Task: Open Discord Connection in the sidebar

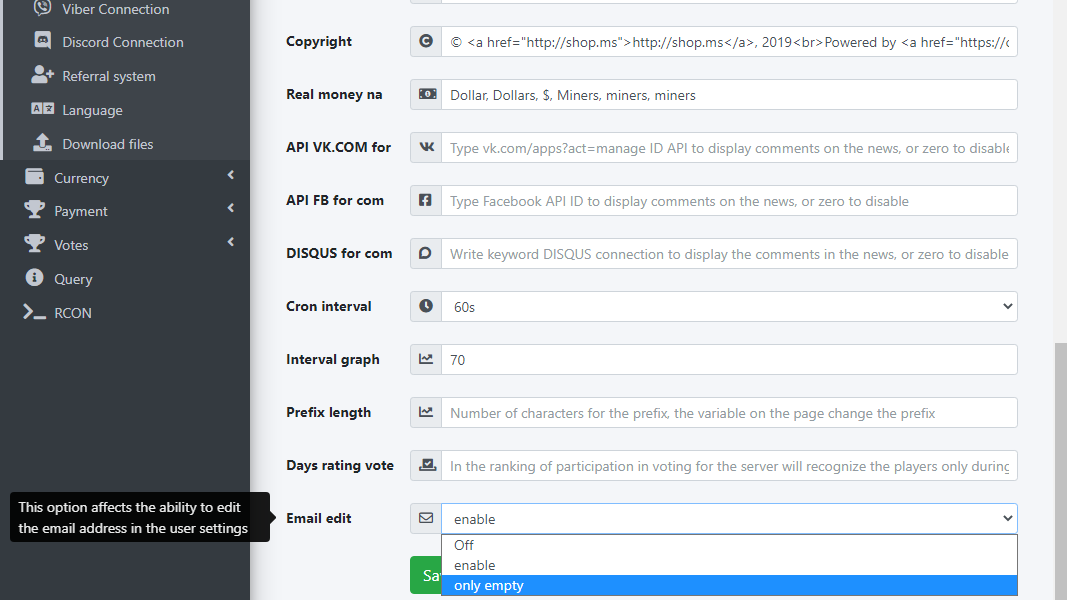Action: (122, 42)
